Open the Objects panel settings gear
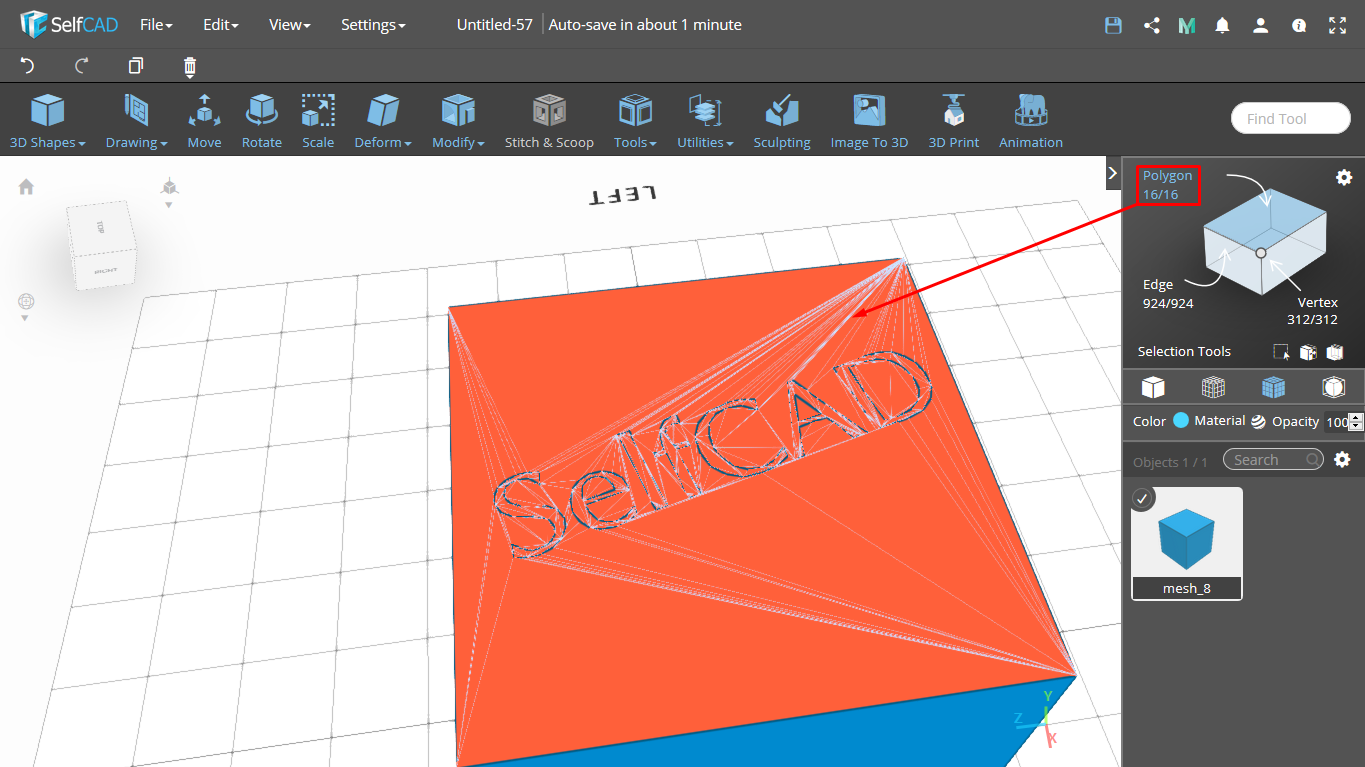 1343,460
